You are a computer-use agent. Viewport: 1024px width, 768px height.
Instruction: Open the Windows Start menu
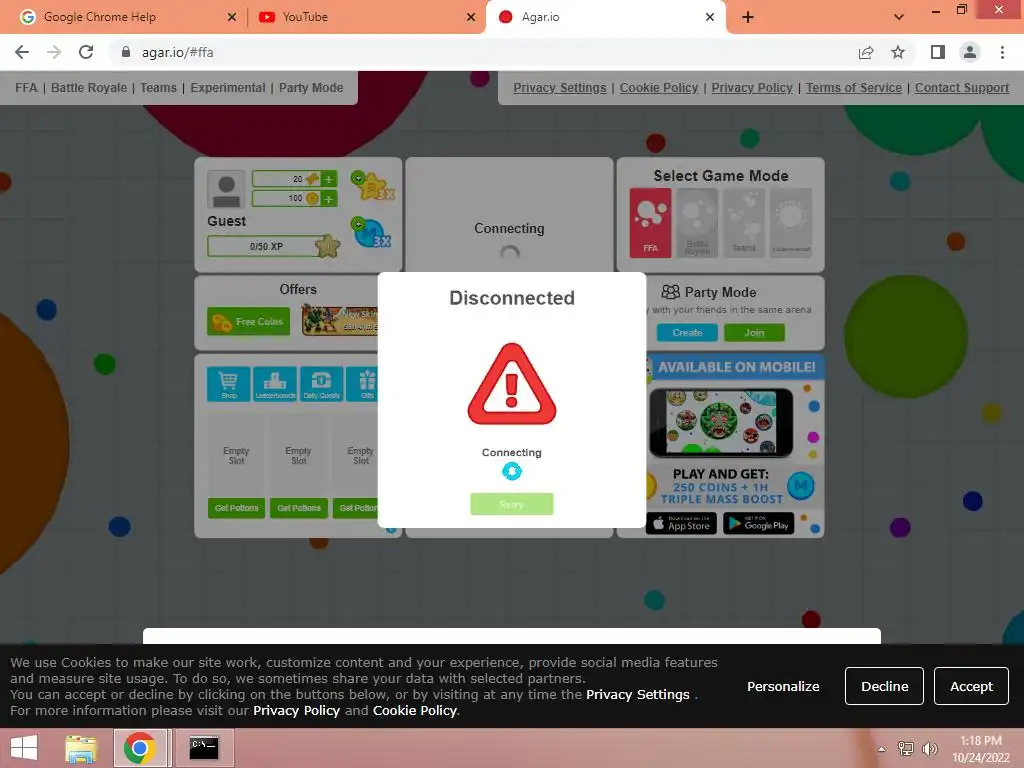[24, 748]
